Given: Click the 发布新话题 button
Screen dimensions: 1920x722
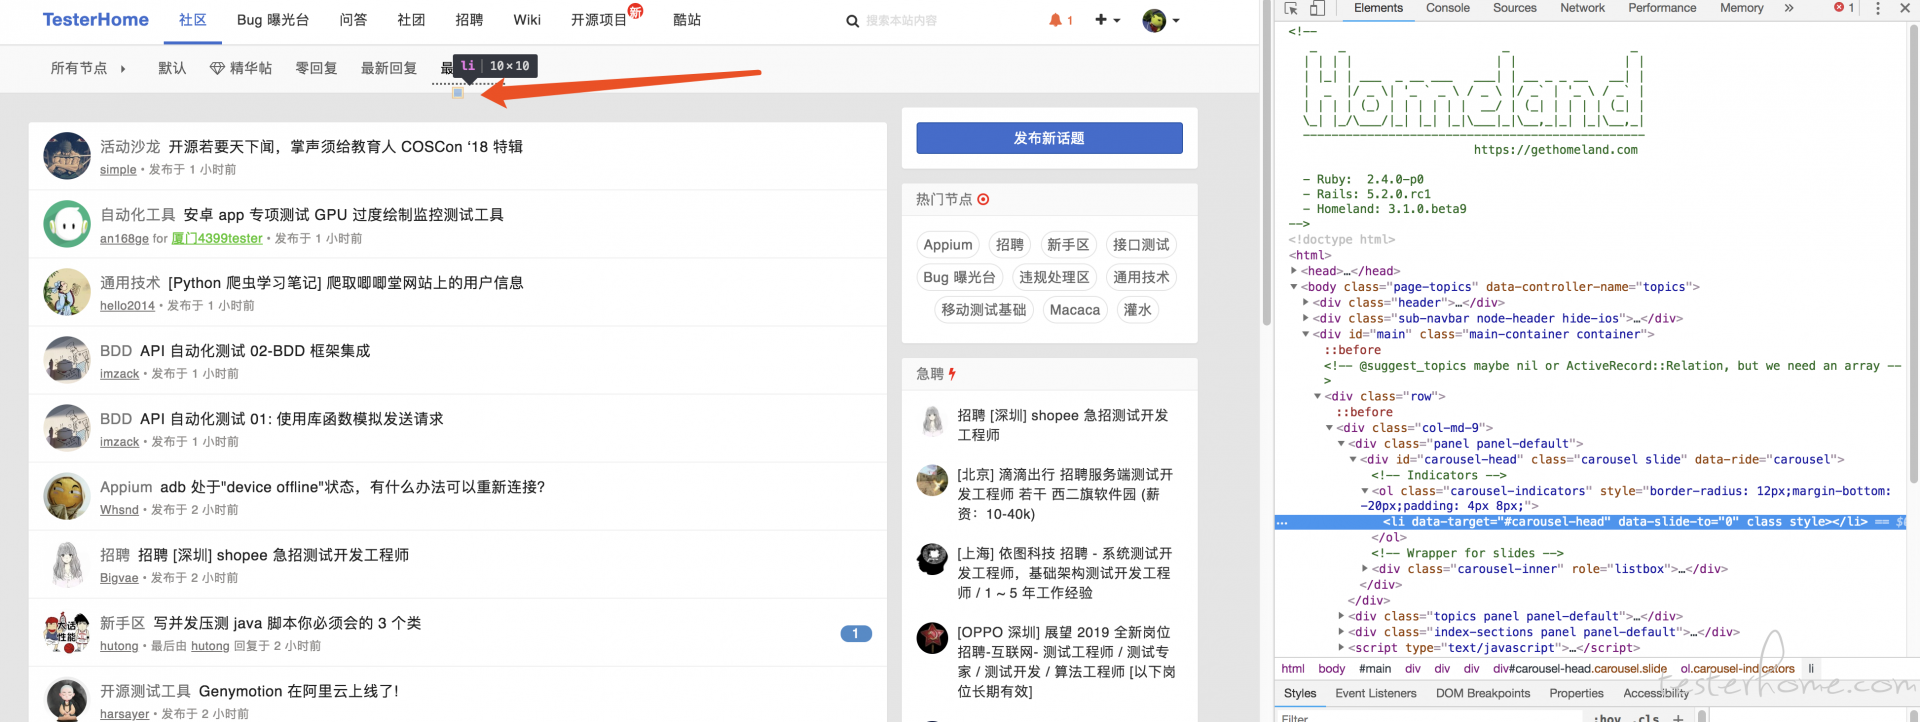Looking at the screenshot, I should 1049,138.
